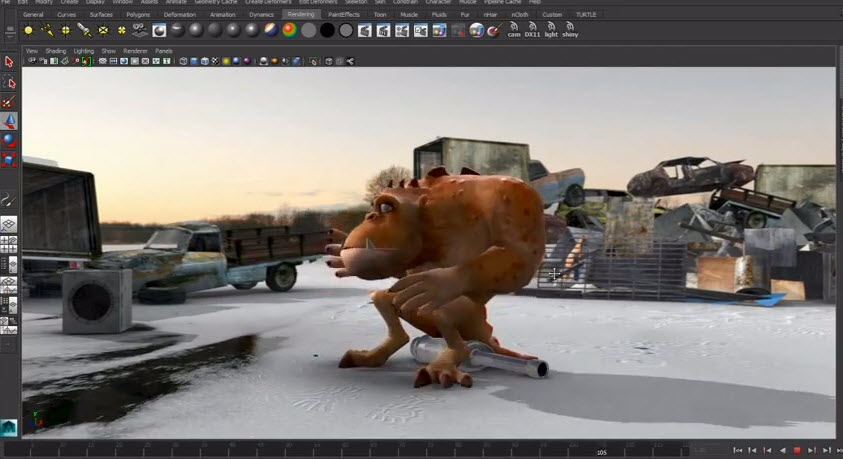Toggle isolate select panel icon

click(x=313, y=61)
